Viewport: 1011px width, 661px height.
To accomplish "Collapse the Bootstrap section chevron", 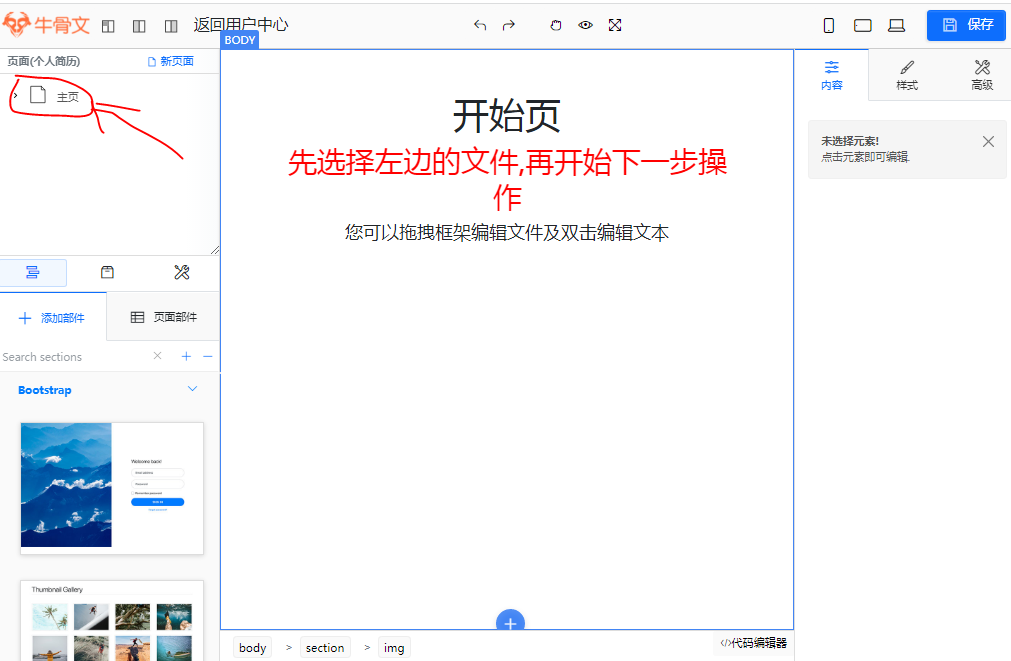I will coord(193,389).
